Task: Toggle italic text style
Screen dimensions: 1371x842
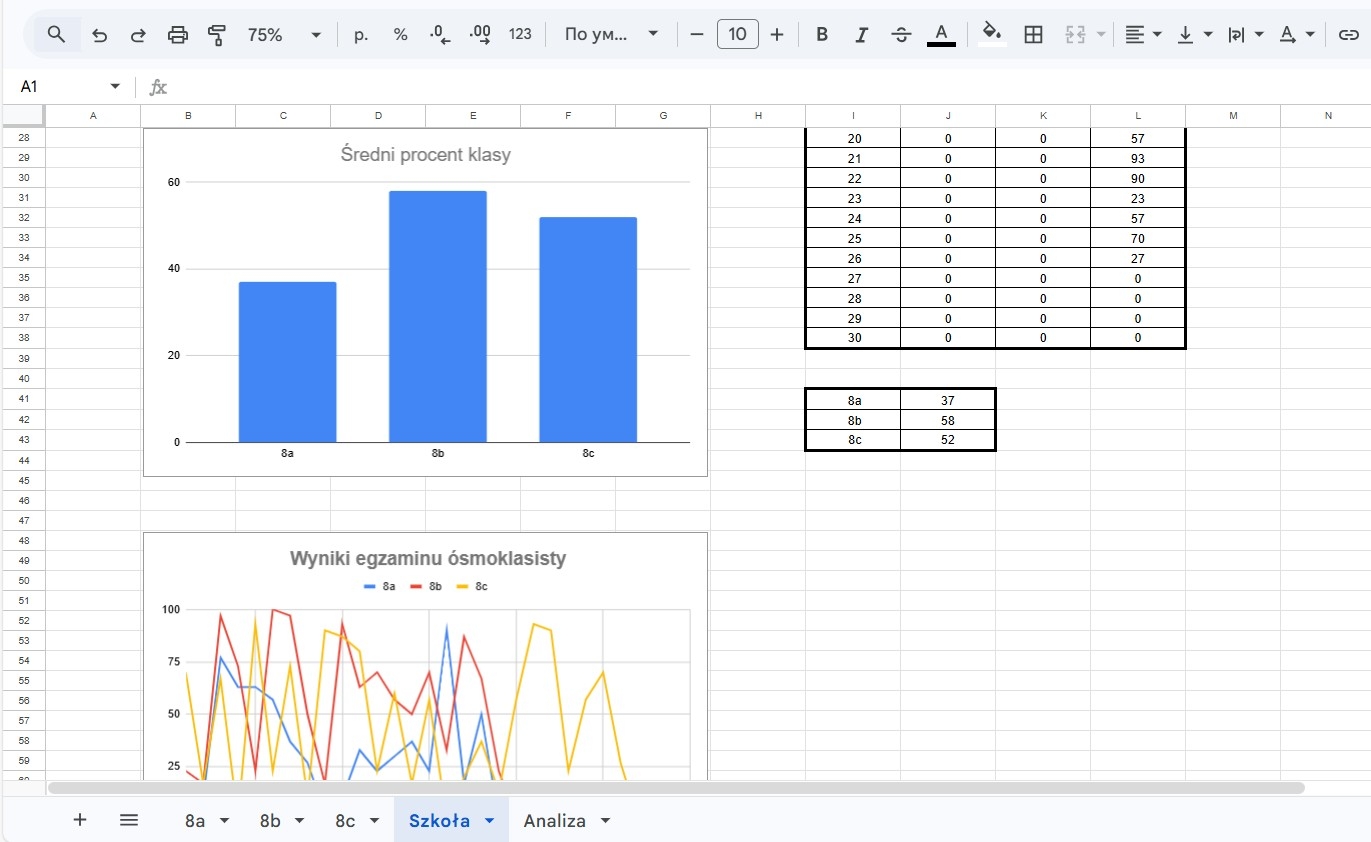Action: pos(861,35)
